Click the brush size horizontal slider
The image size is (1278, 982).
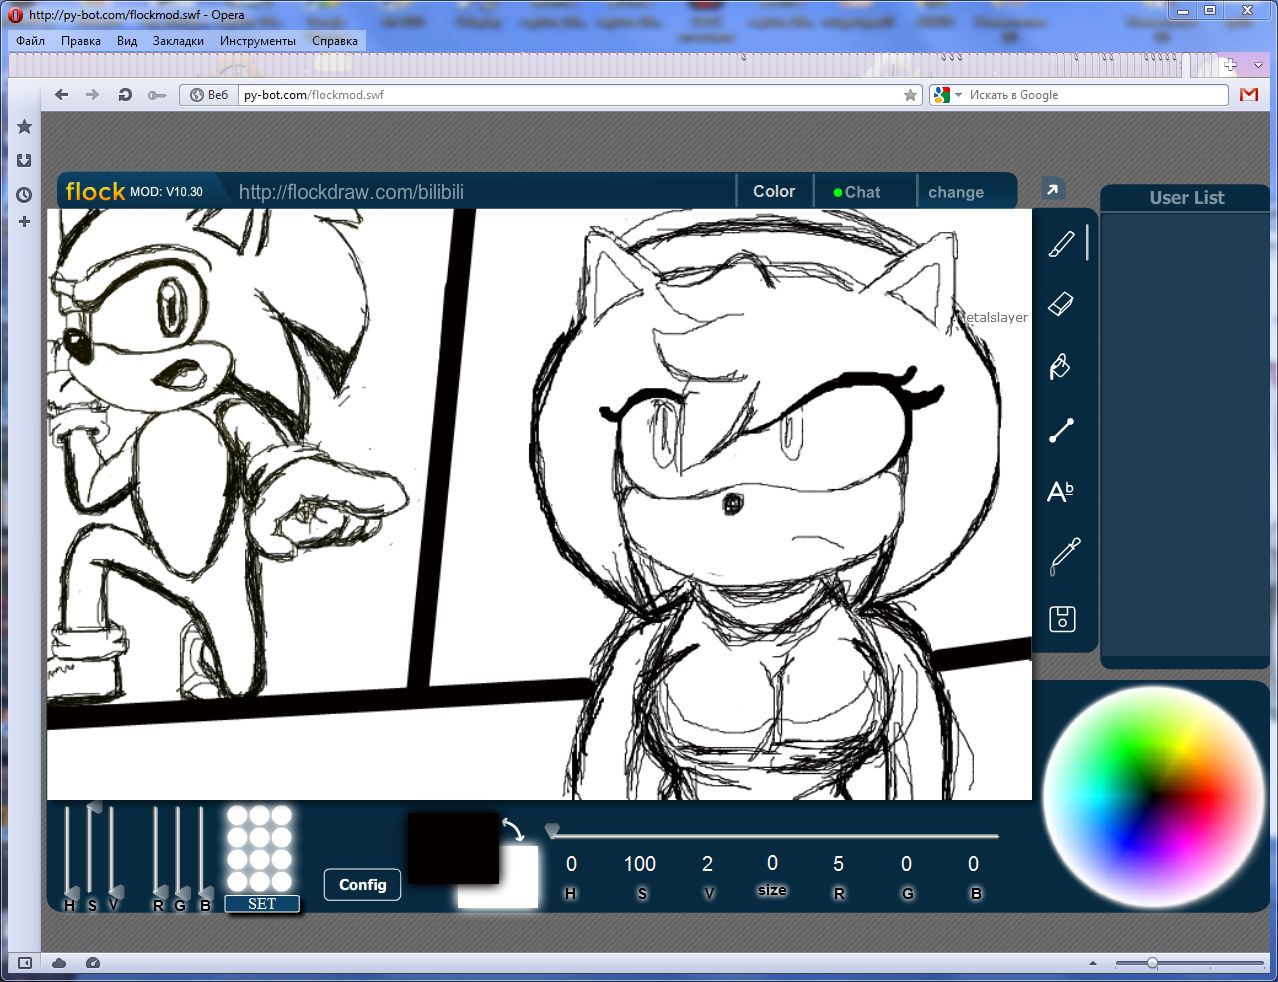(773, 834)
